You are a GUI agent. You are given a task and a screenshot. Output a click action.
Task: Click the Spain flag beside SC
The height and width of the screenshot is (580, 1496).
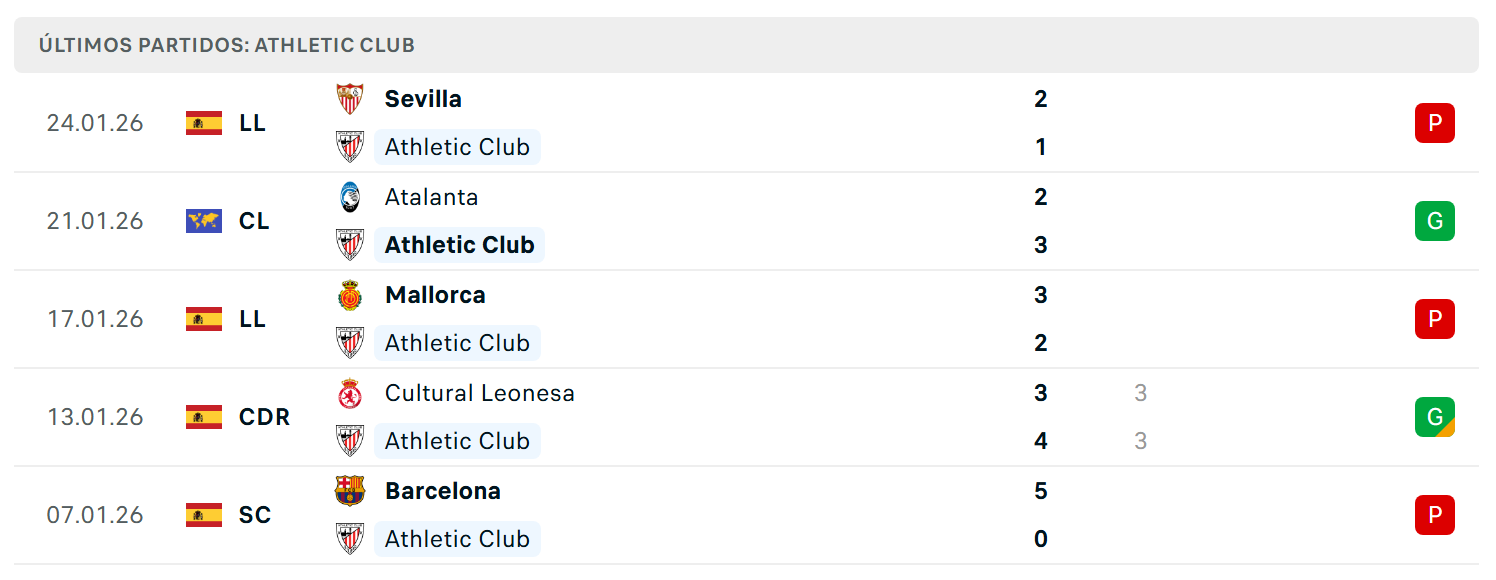coord(204,515)
